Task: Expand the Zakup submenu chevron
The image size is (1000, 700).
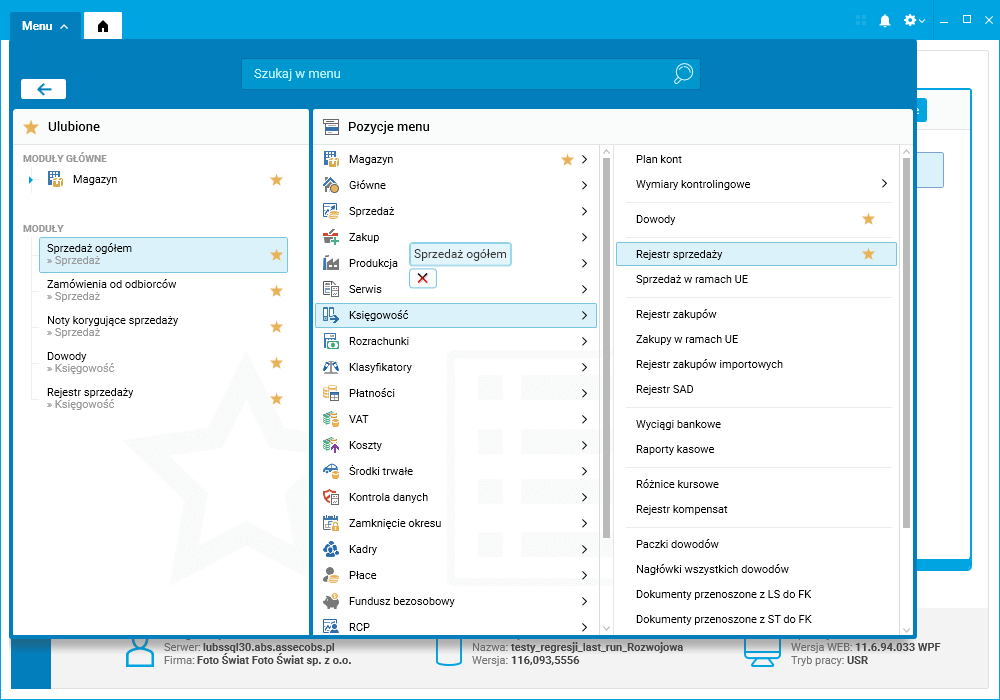Action: (x=584, y=237)
